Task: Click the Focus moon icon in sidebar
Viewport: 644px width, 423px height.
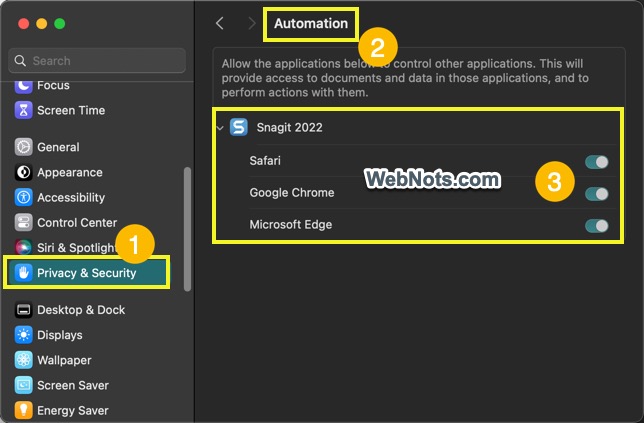Action: [23, 86]
